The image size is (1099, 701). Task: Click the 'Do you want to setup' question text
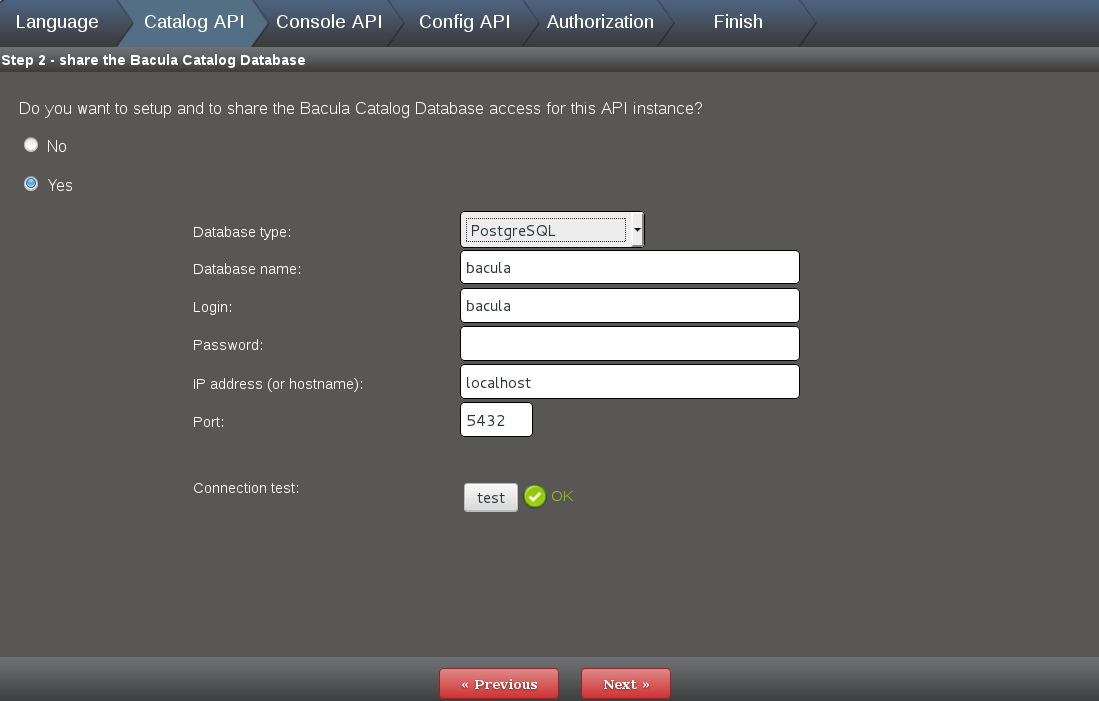click(360, 109)
